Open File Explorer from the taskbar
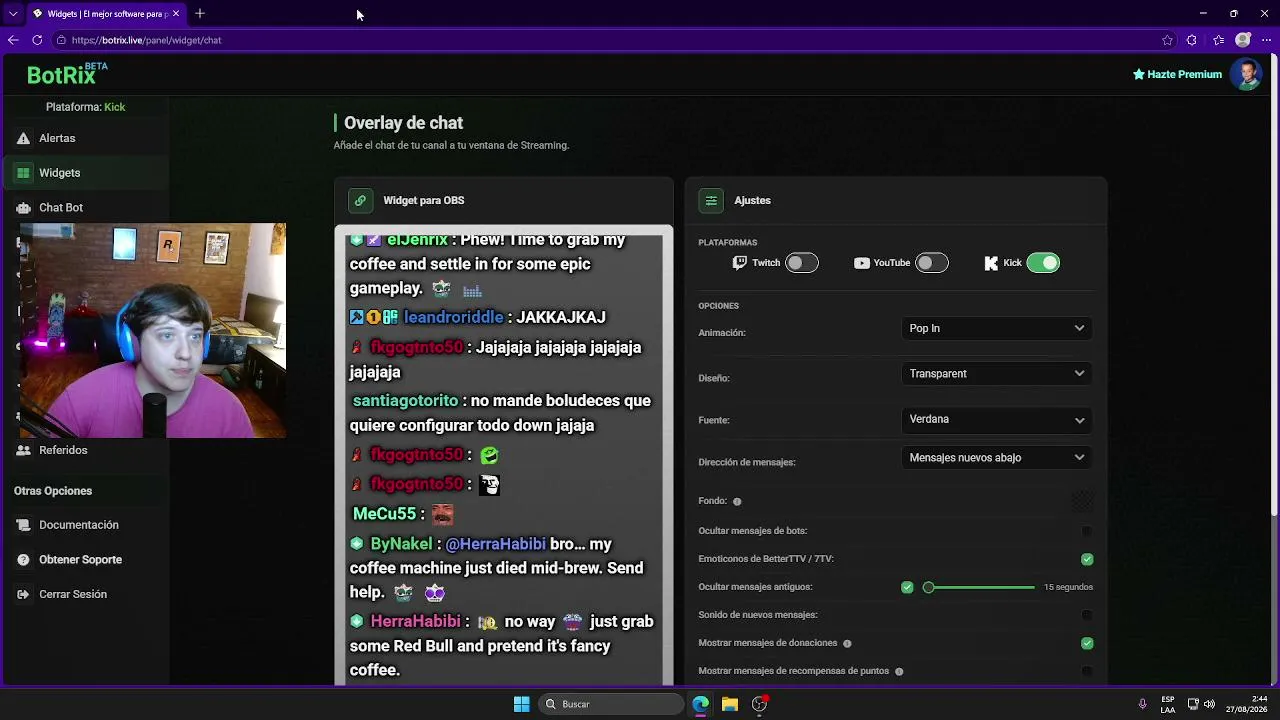1280x720 pixels. pos(730,704)
